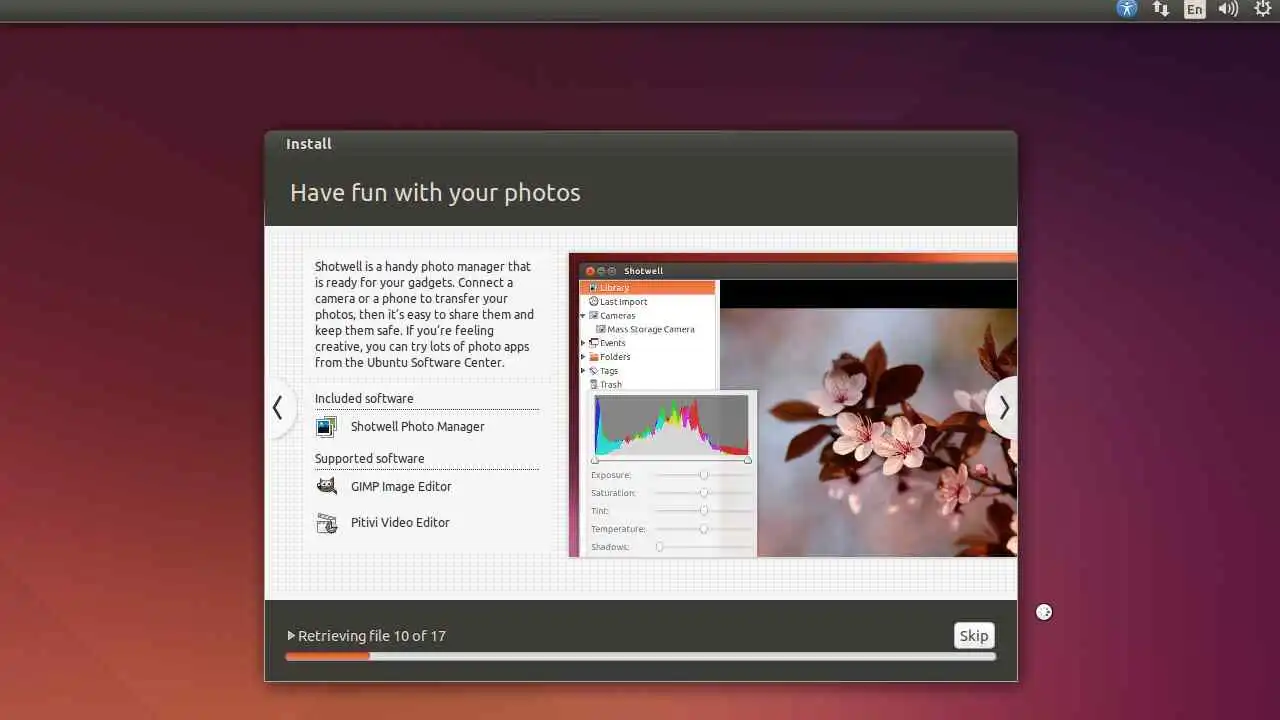The width and height of the screenshot is (1280, 720).
Task: Open the En keyboard layout indicator
Action: coord(1194,10)
